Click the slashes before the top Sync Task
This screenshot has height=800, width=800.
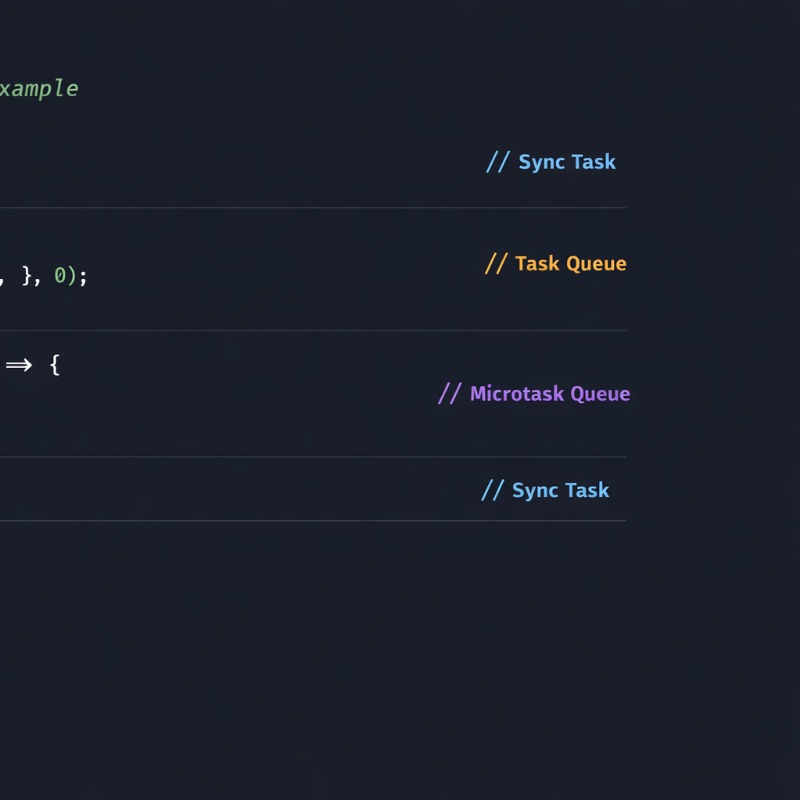pos(498,162)
